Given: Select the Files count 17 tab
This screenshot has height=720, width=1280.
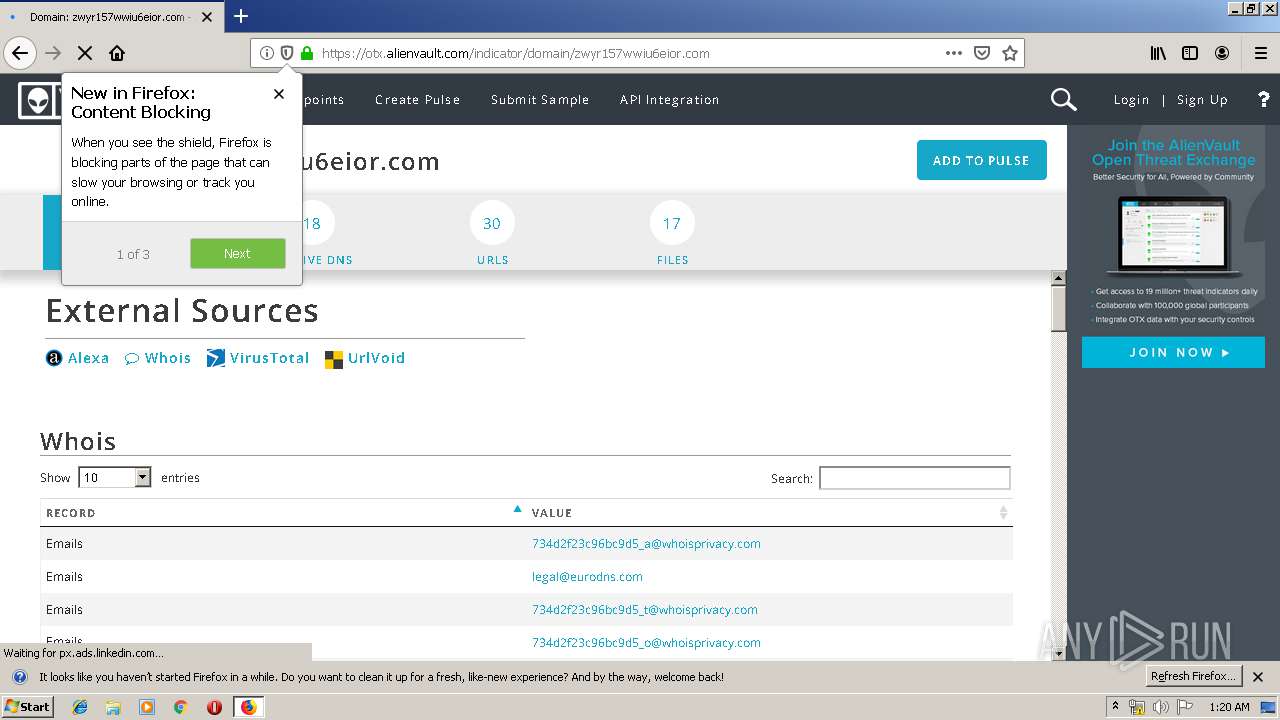Looking at the screenshot, I should 672,232.
